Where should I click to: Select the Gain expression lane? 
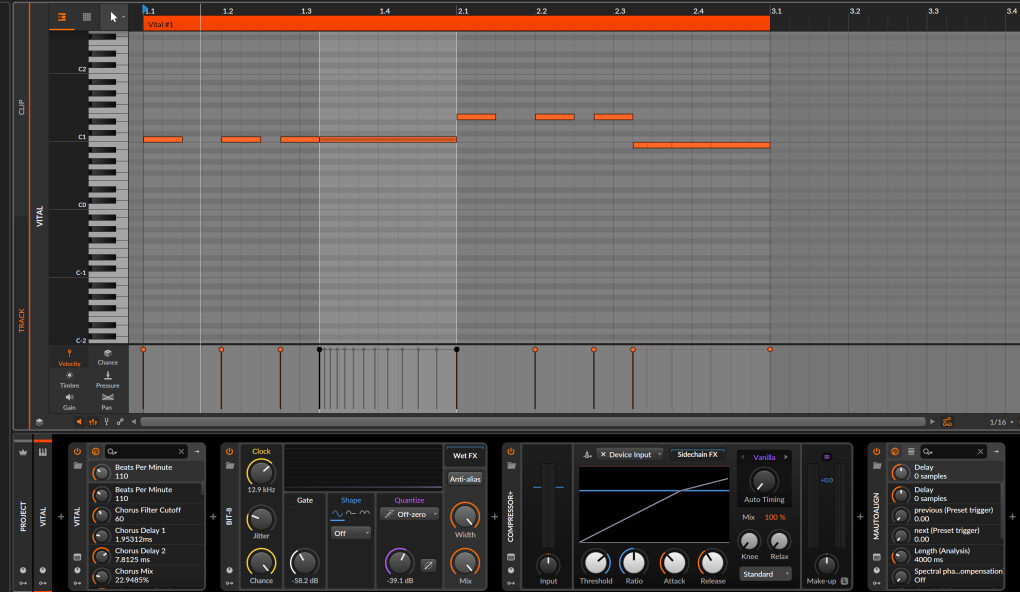click(x=69, y=402)
